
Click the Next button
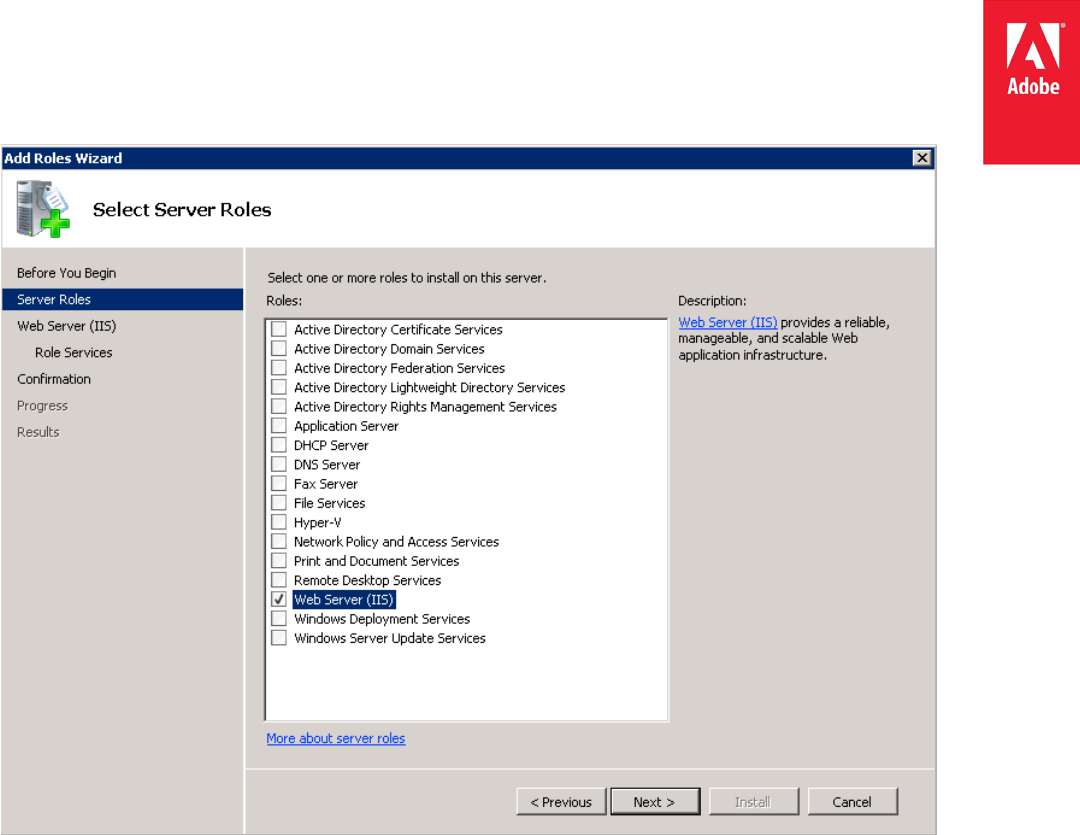(655, 801)
